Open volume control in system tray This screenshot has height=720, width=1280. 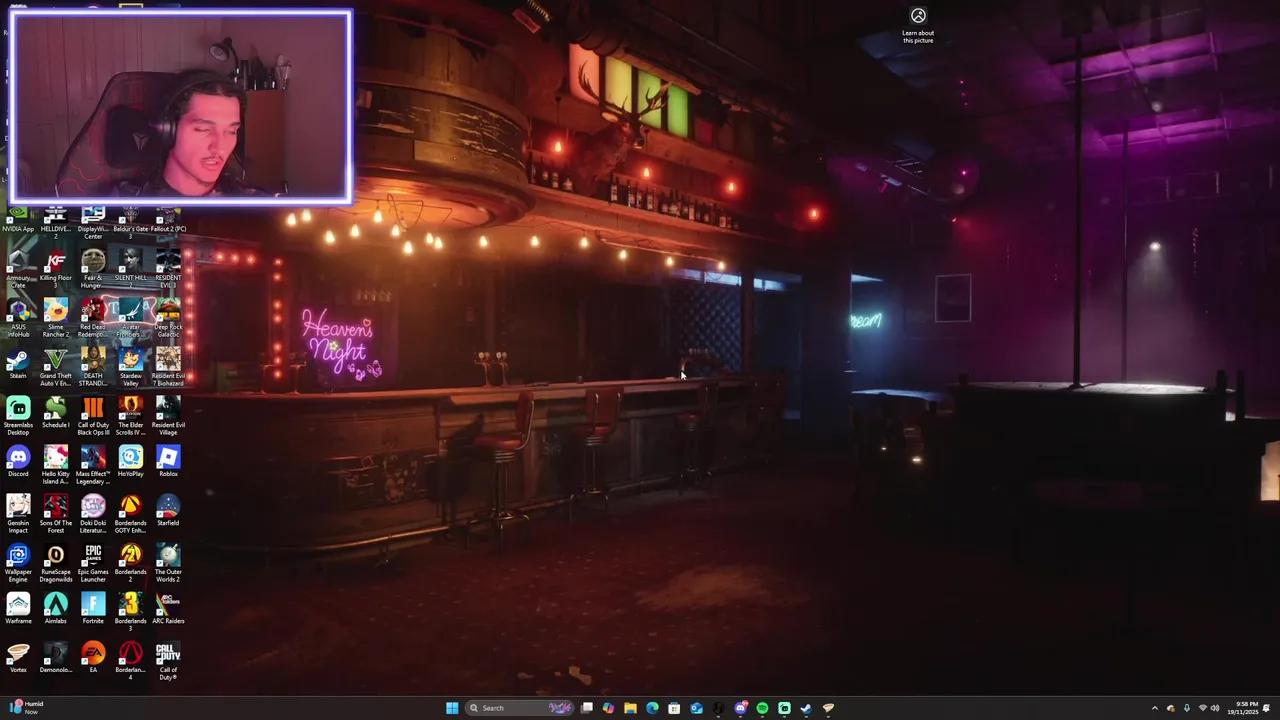pos(1215,708)
